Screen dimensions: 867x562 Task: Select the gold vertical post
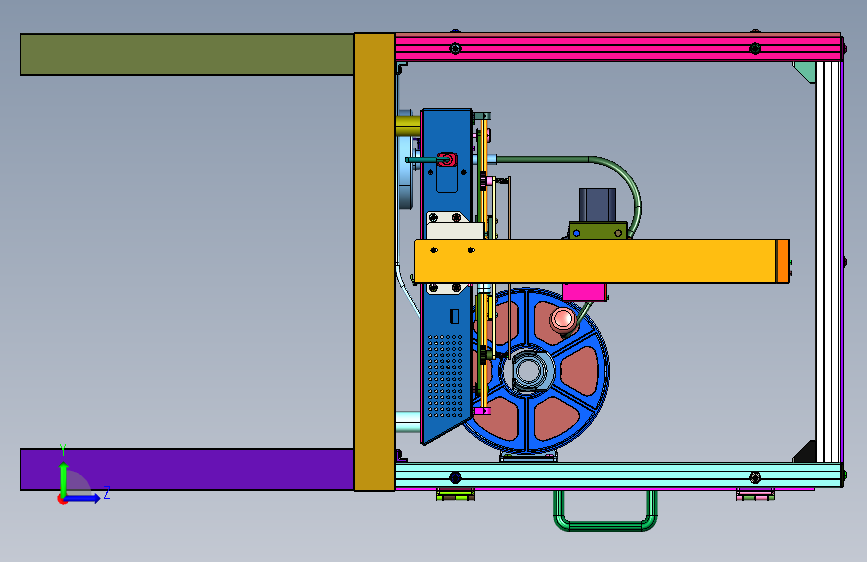(374, 262)
